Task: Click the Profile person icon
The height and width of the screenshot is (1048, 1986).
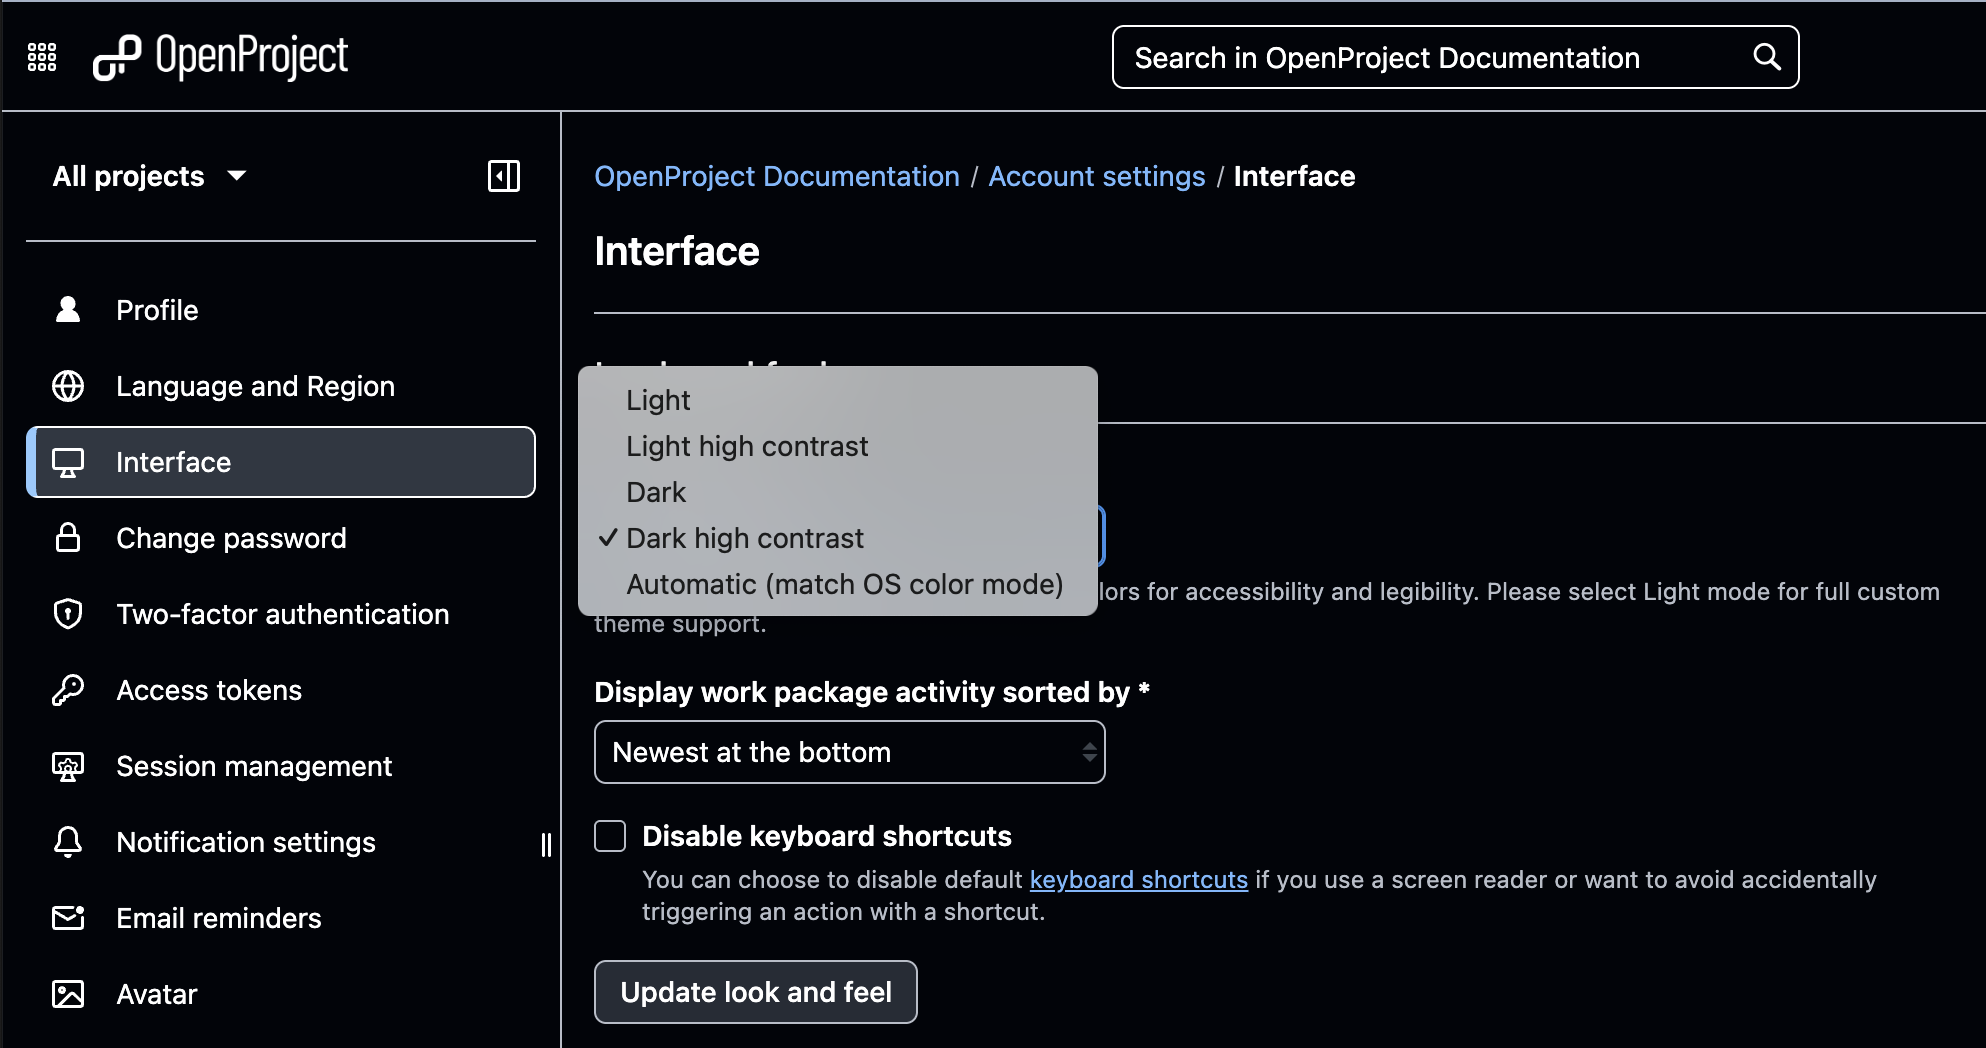Action: tap(68, 309)
